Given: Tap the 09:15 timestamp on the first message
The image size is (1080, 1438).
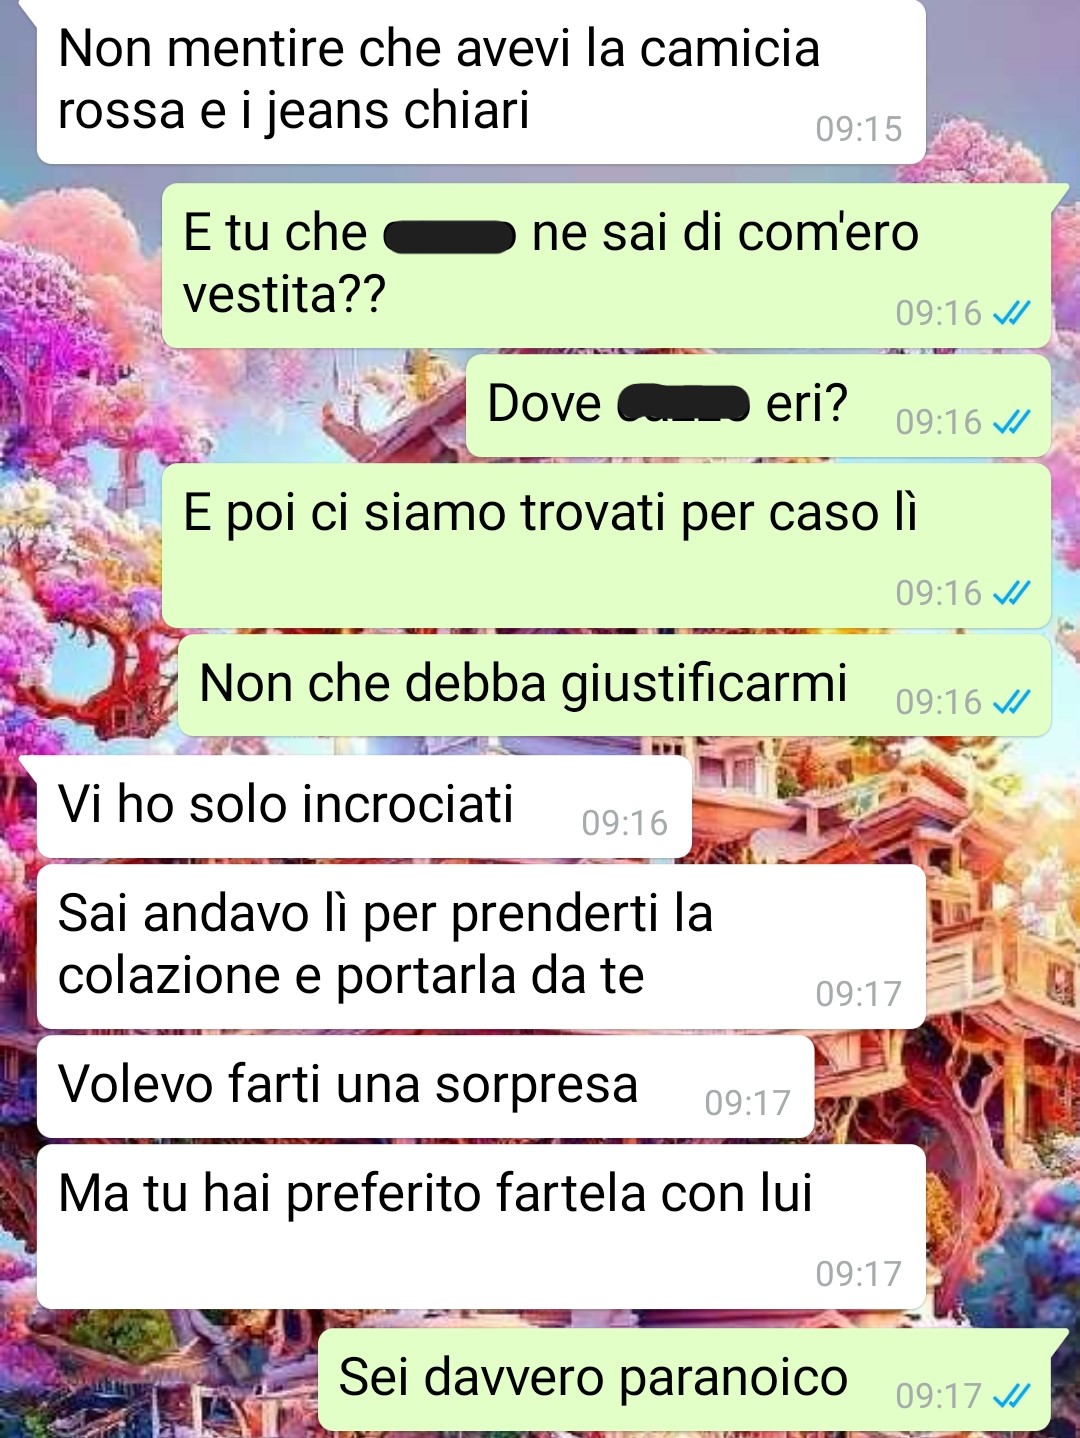Looking at the screenshot, I should pyautogui.click(x=858, y=129).
